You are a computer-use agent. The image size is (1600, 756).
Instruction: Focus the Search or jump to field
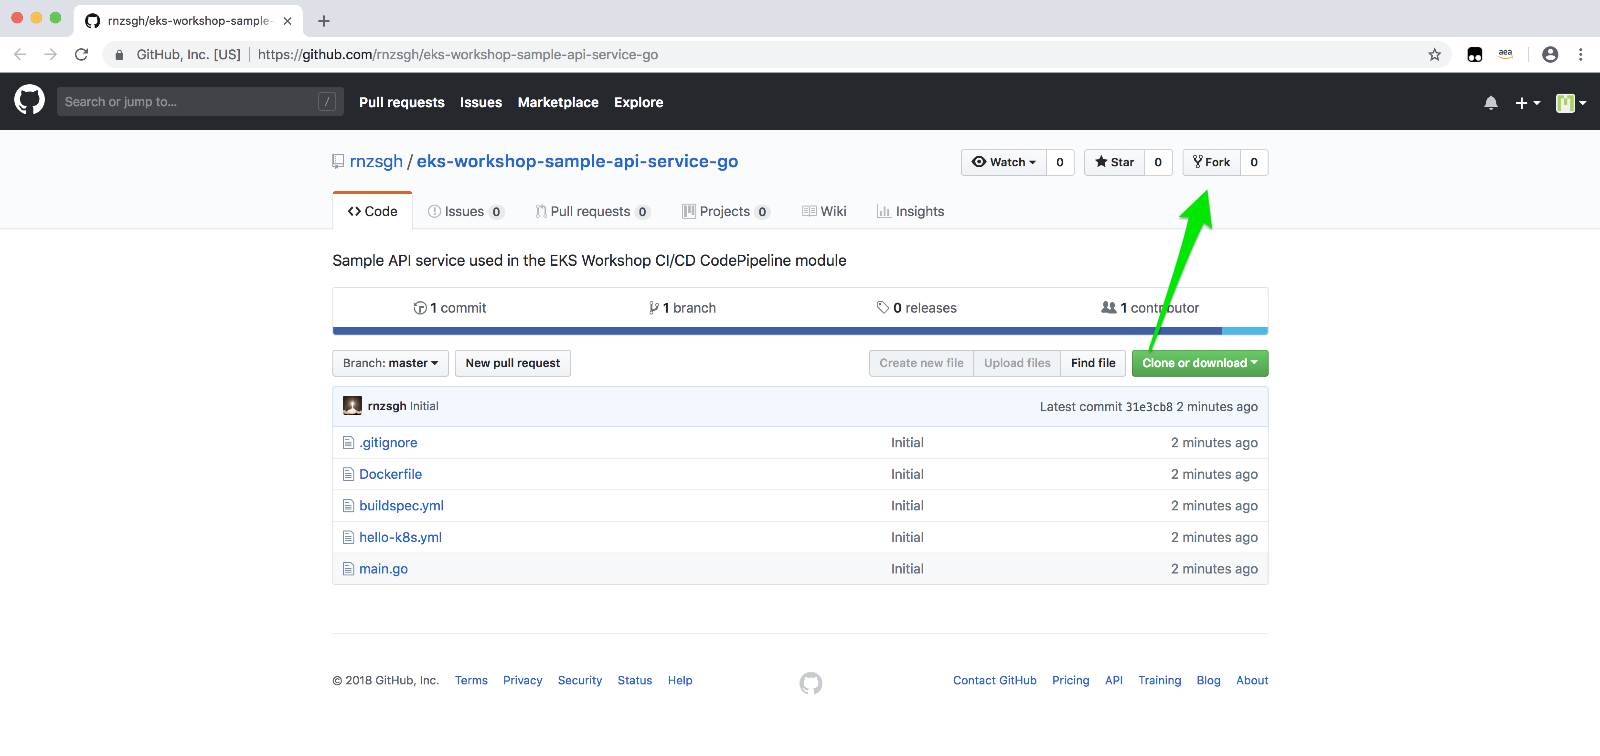[x=200, y=101]
